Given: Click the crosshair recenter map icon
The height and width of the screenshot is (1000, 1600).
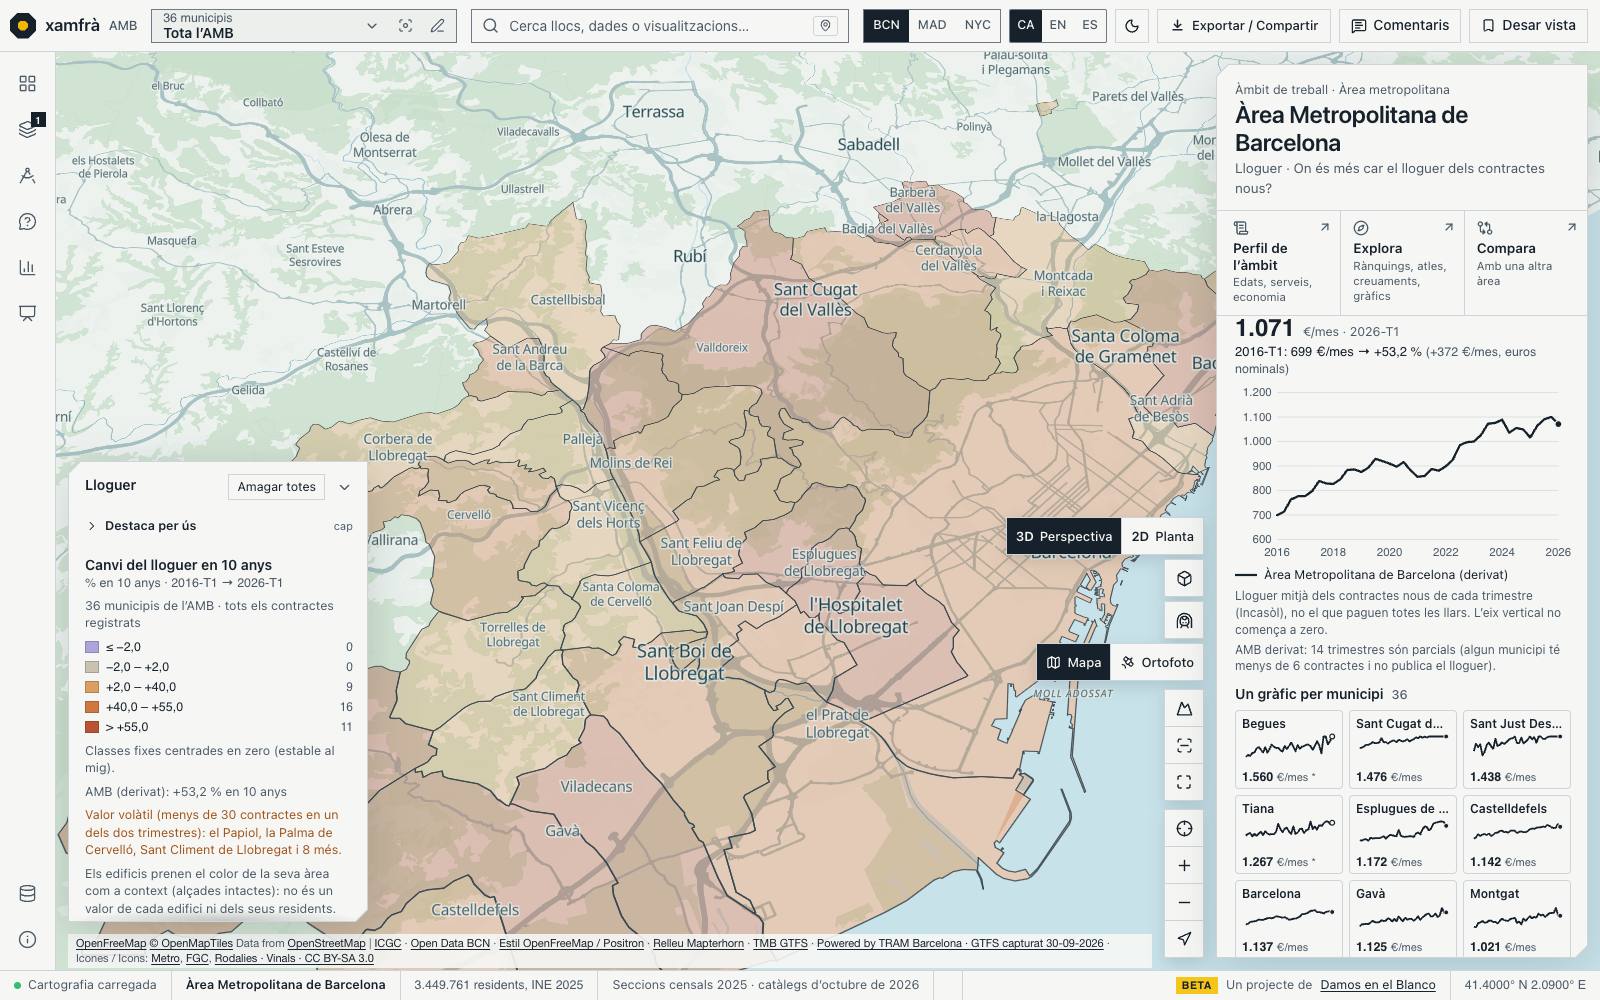Looking at the screenshot, I should [x=1184, y=829].
